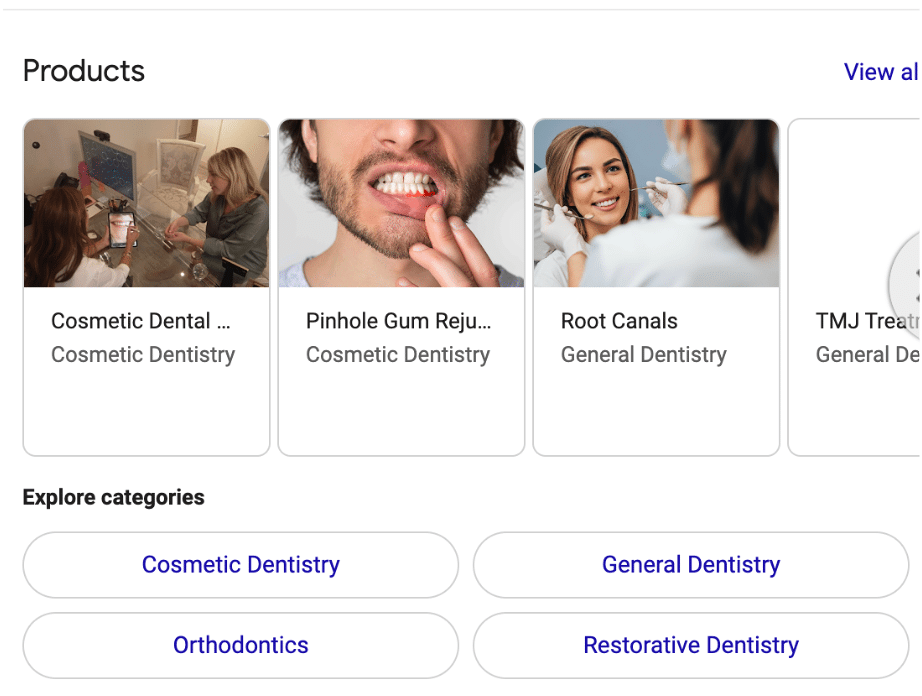Open the TMJ Treatment product title
The width and height of the screenshot is (922, 696).
[x=866, y=321]
